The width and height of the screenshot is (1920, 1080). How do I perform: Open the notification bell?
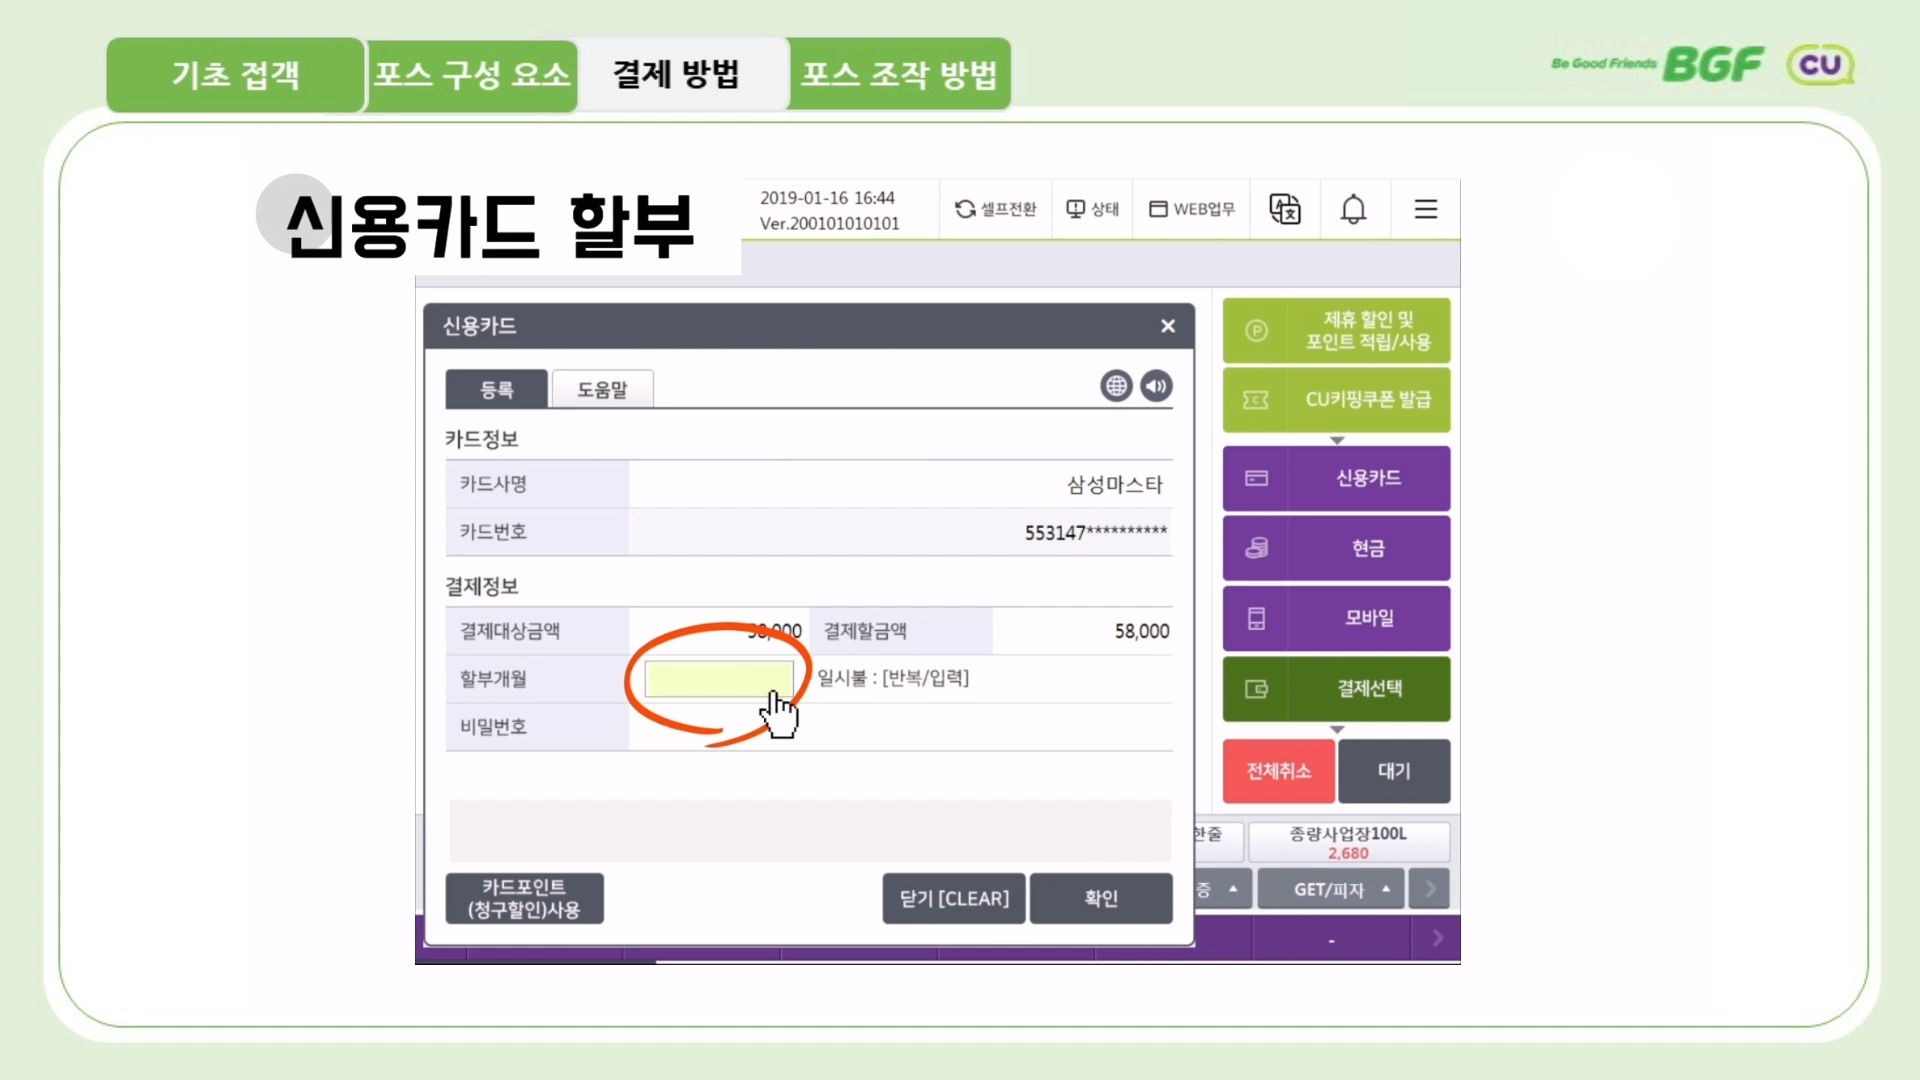point(1353,209)
